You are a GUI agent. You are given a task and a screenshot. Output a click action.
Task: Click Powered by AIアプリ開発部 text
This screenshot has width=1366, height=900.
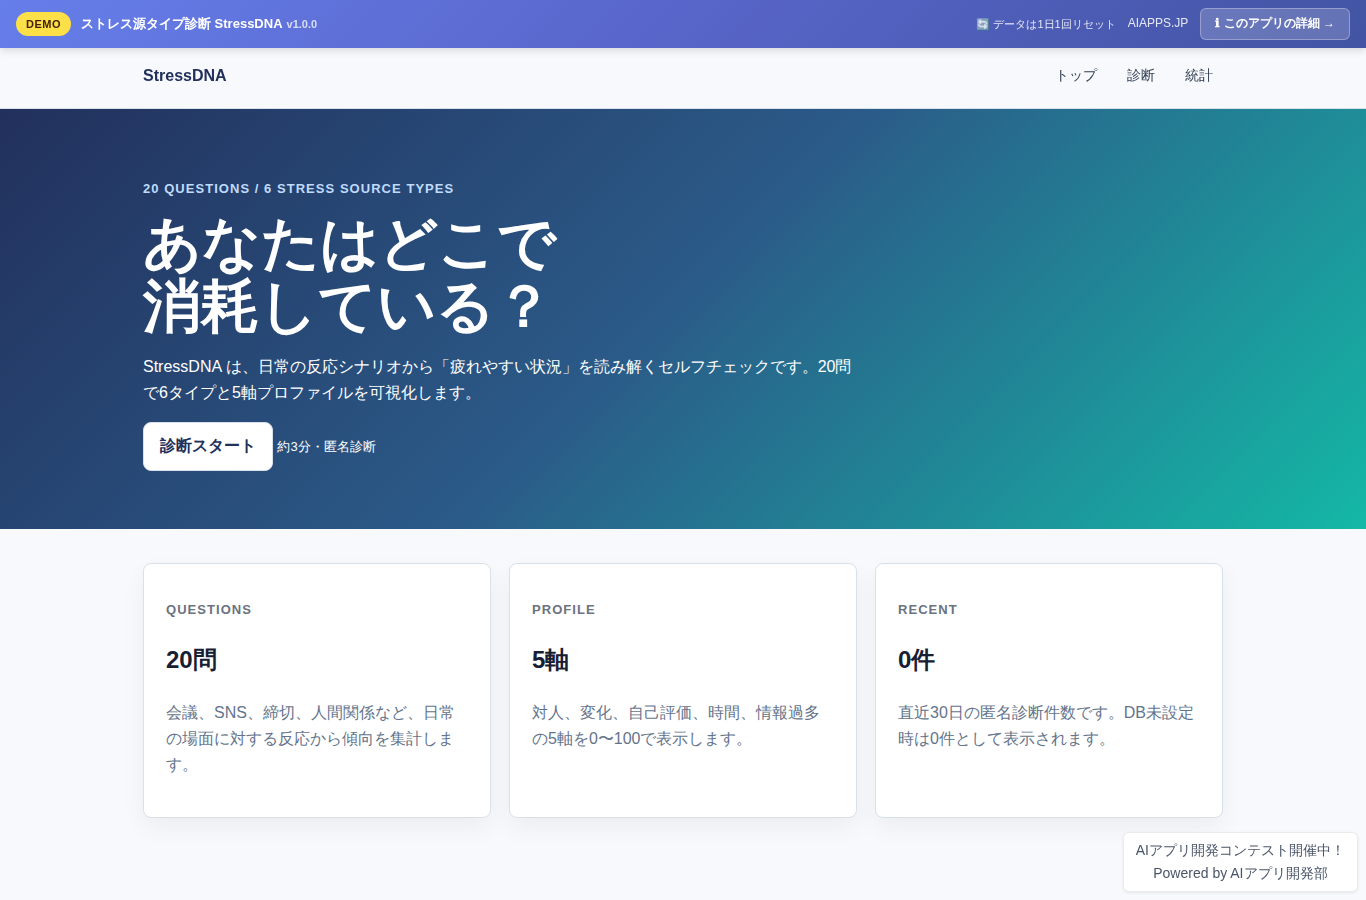[1240, 873]
